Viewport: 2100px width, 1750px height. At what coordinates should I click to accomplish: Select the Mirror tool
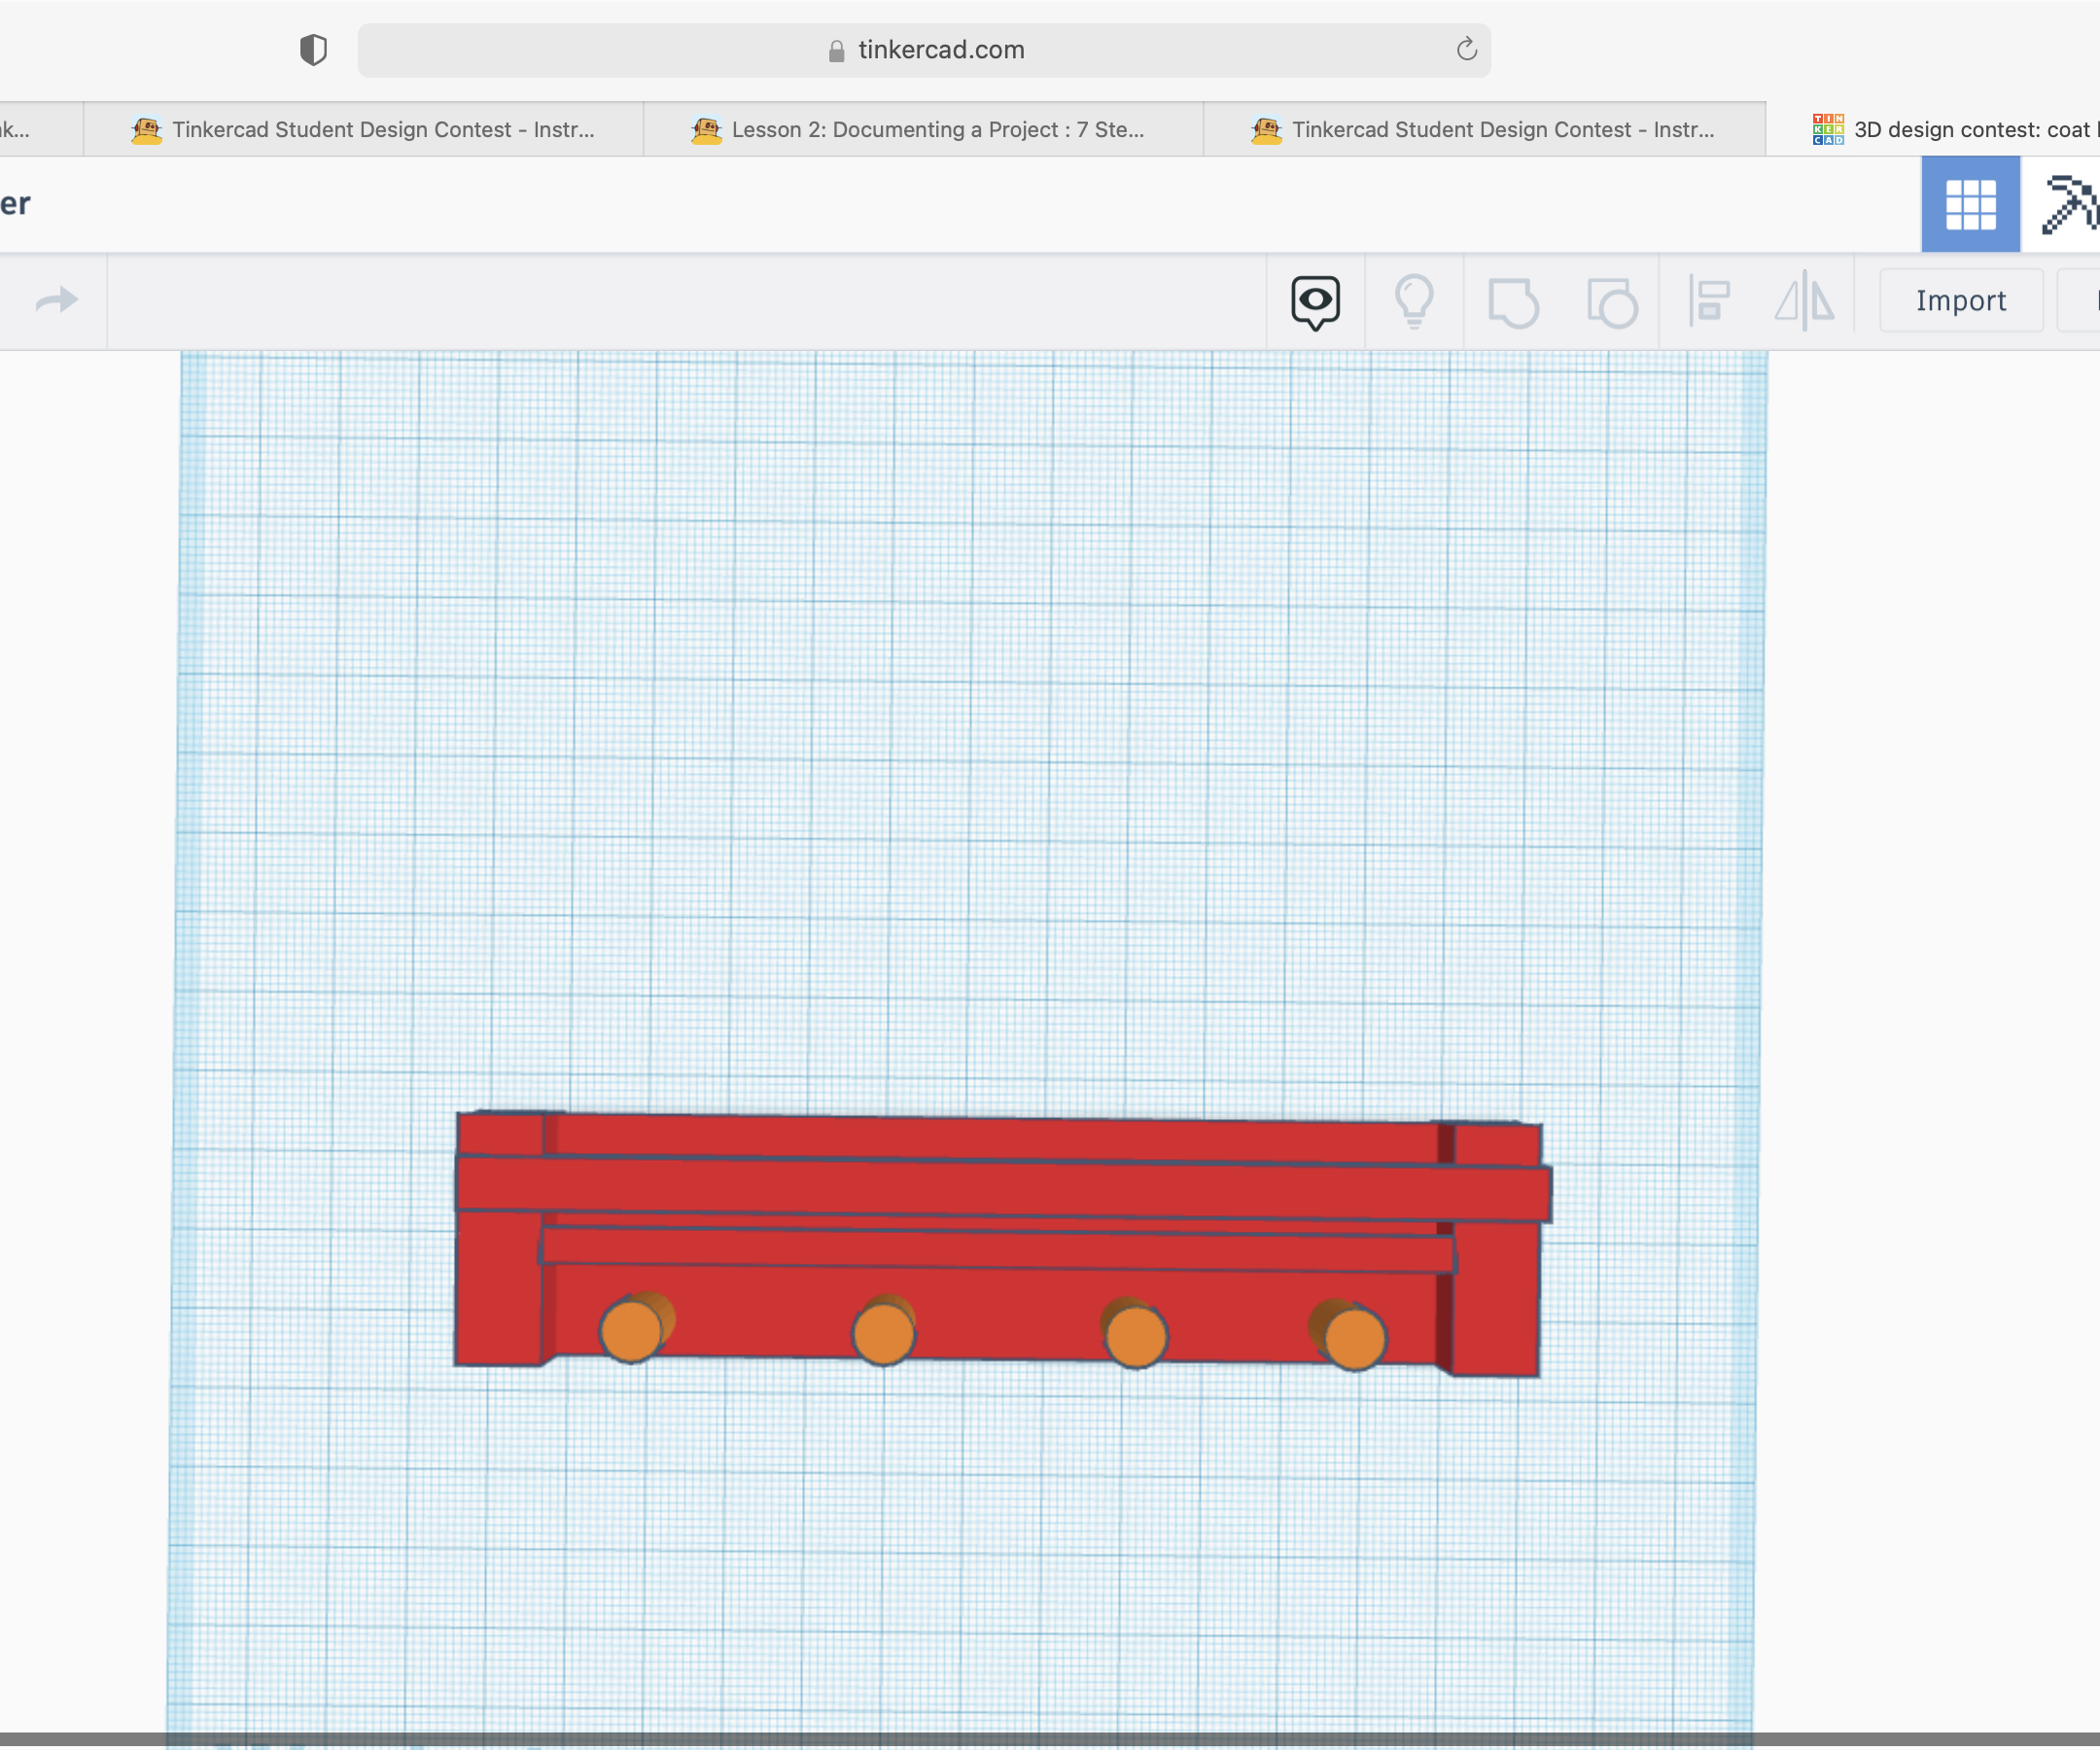1805,301
